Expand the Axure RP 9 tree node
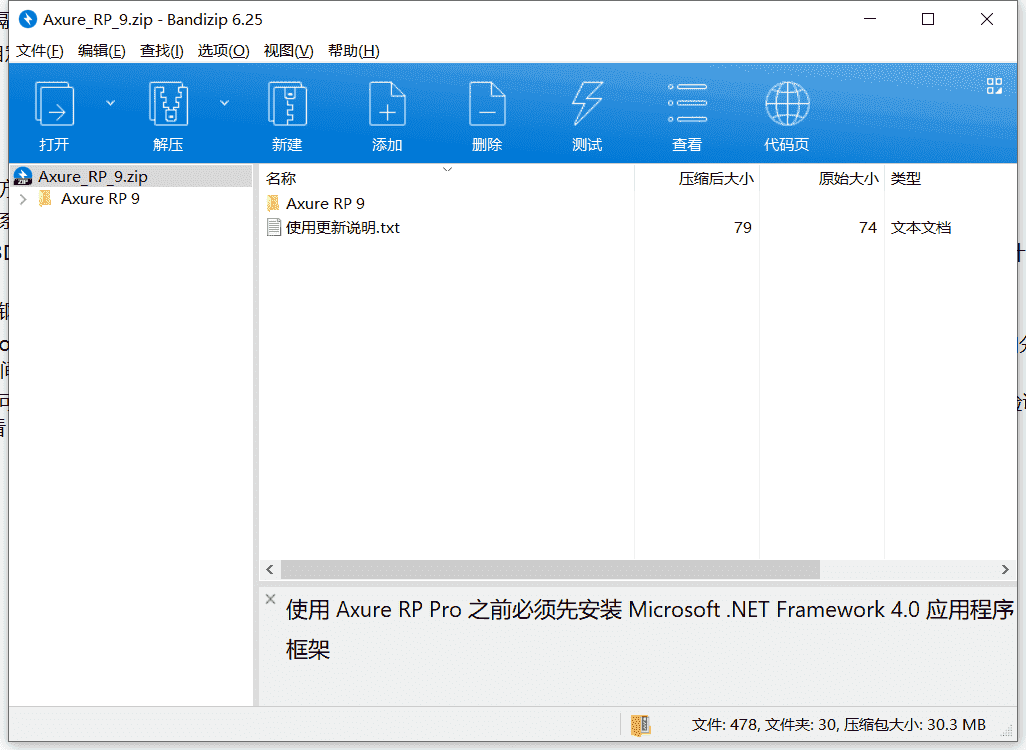Image resolution: width=1026 pixels, height=750 pixels. (x=24, y=199)
